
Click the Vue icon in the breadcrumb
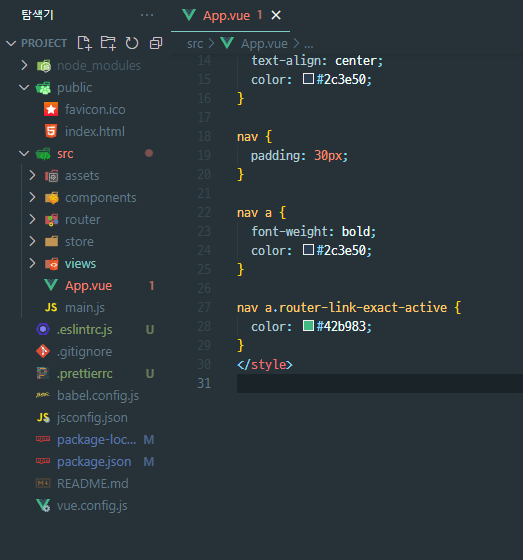[227, 43]
